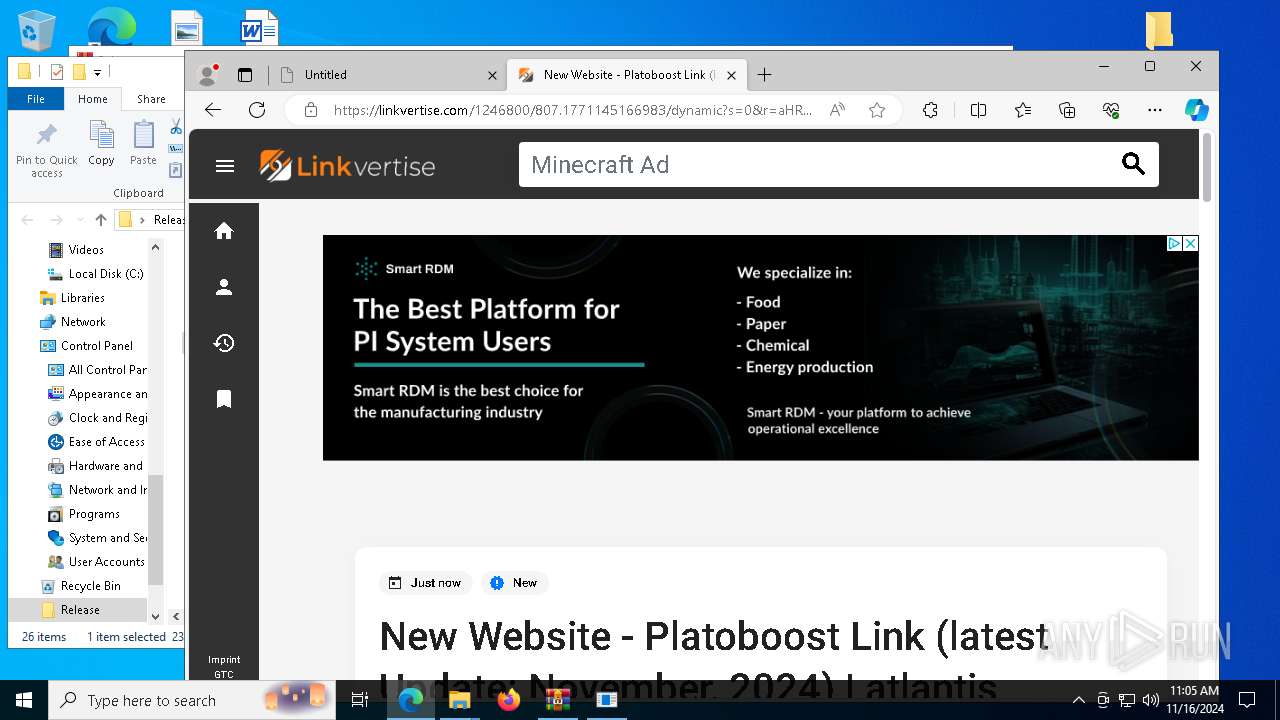Open Edge Browser essentials
The width and height of the screenshot is (1280, 720).
coord(1111,110)
